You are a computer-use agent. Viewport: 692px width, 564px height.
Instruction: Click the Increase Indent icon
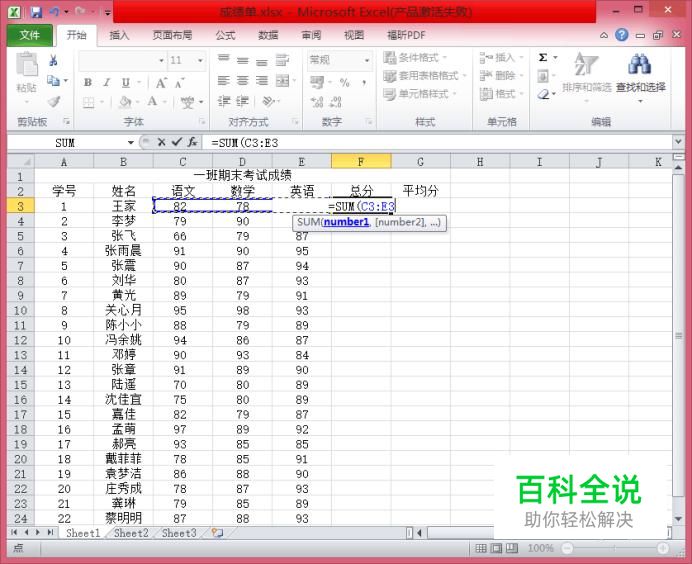coord(242,102)
